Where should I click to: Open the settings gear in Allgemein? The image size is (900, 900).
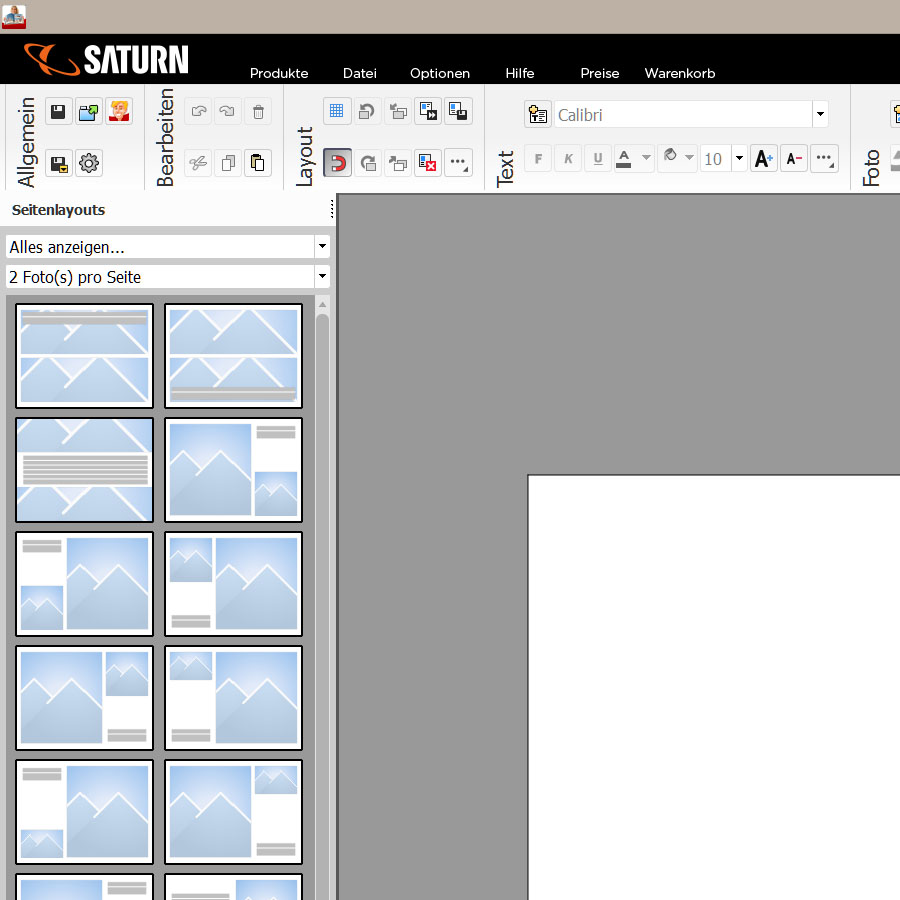(x=89, y=163)
